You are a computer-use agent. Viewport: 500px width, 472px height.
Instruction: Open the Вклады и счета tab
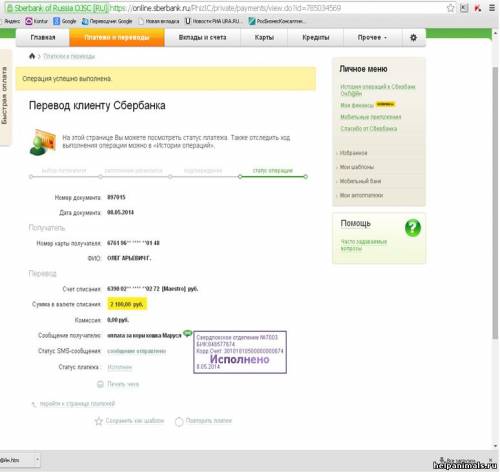pyautogui.click(x=202, y=37)
